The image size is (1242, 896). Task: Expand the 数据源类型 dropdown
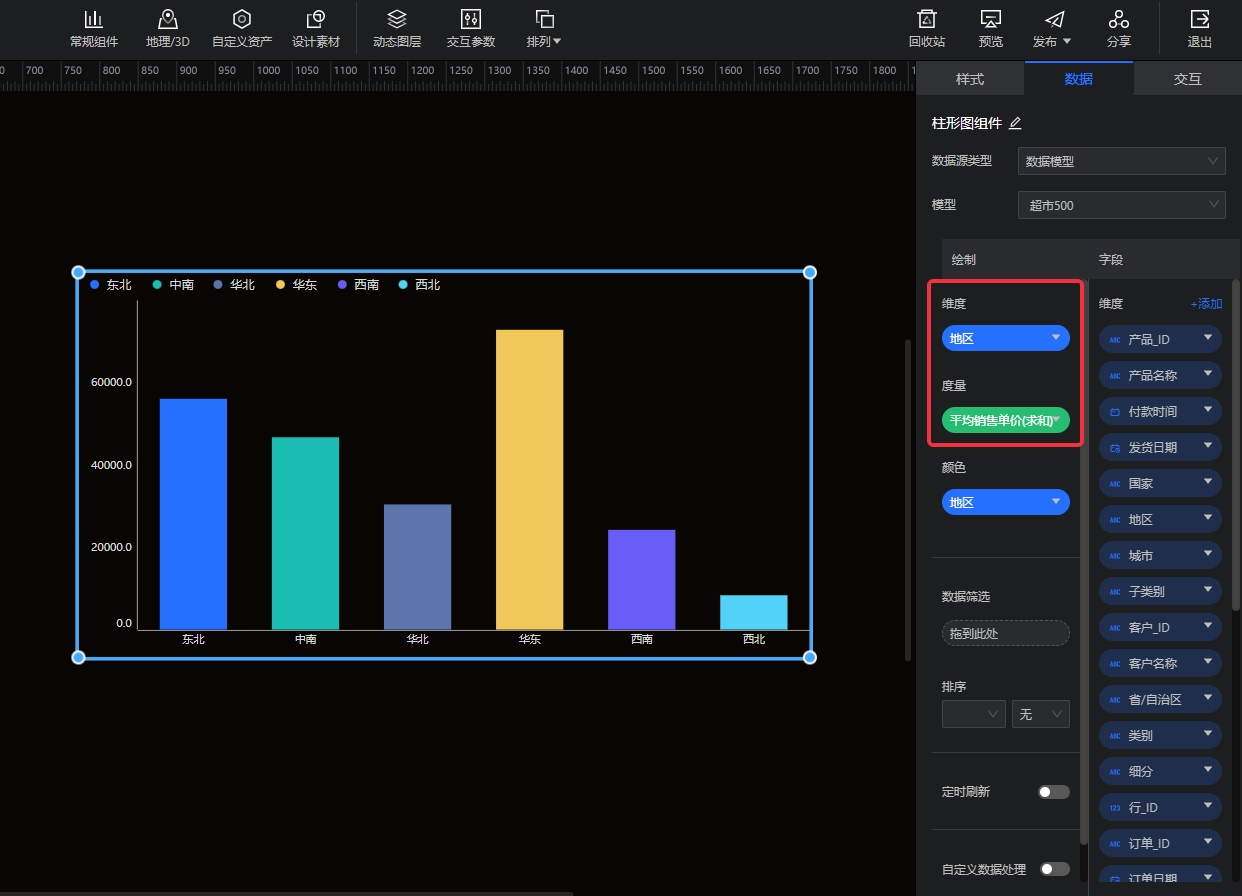[x=1121, y=161]
